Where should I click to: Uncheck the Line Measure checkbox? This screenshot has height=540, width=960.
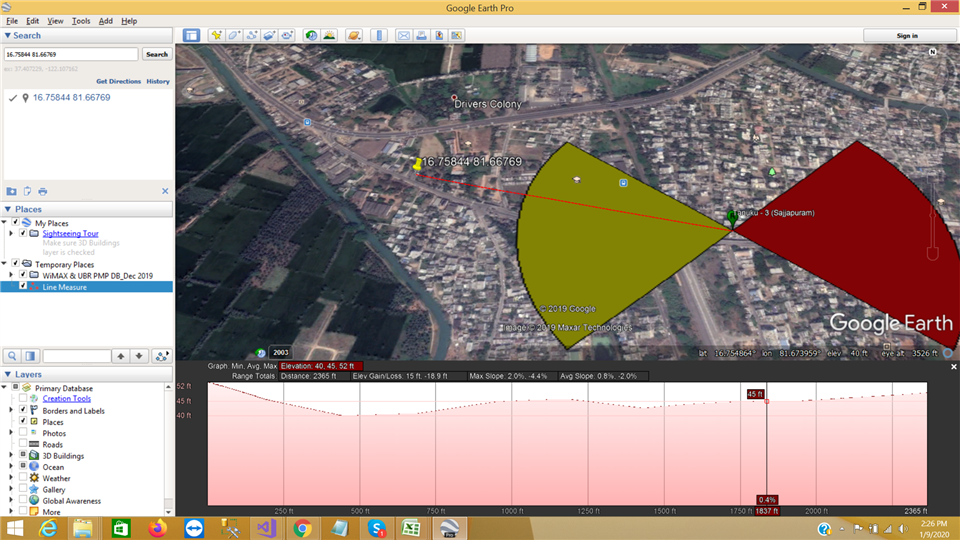[22, 287]
